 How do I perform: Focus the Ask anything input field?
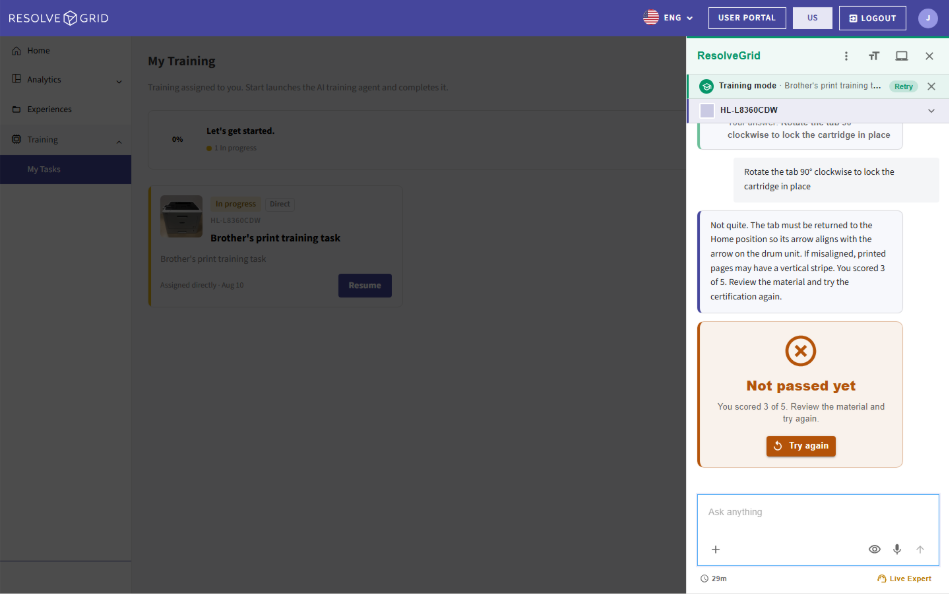coord(818,512)
